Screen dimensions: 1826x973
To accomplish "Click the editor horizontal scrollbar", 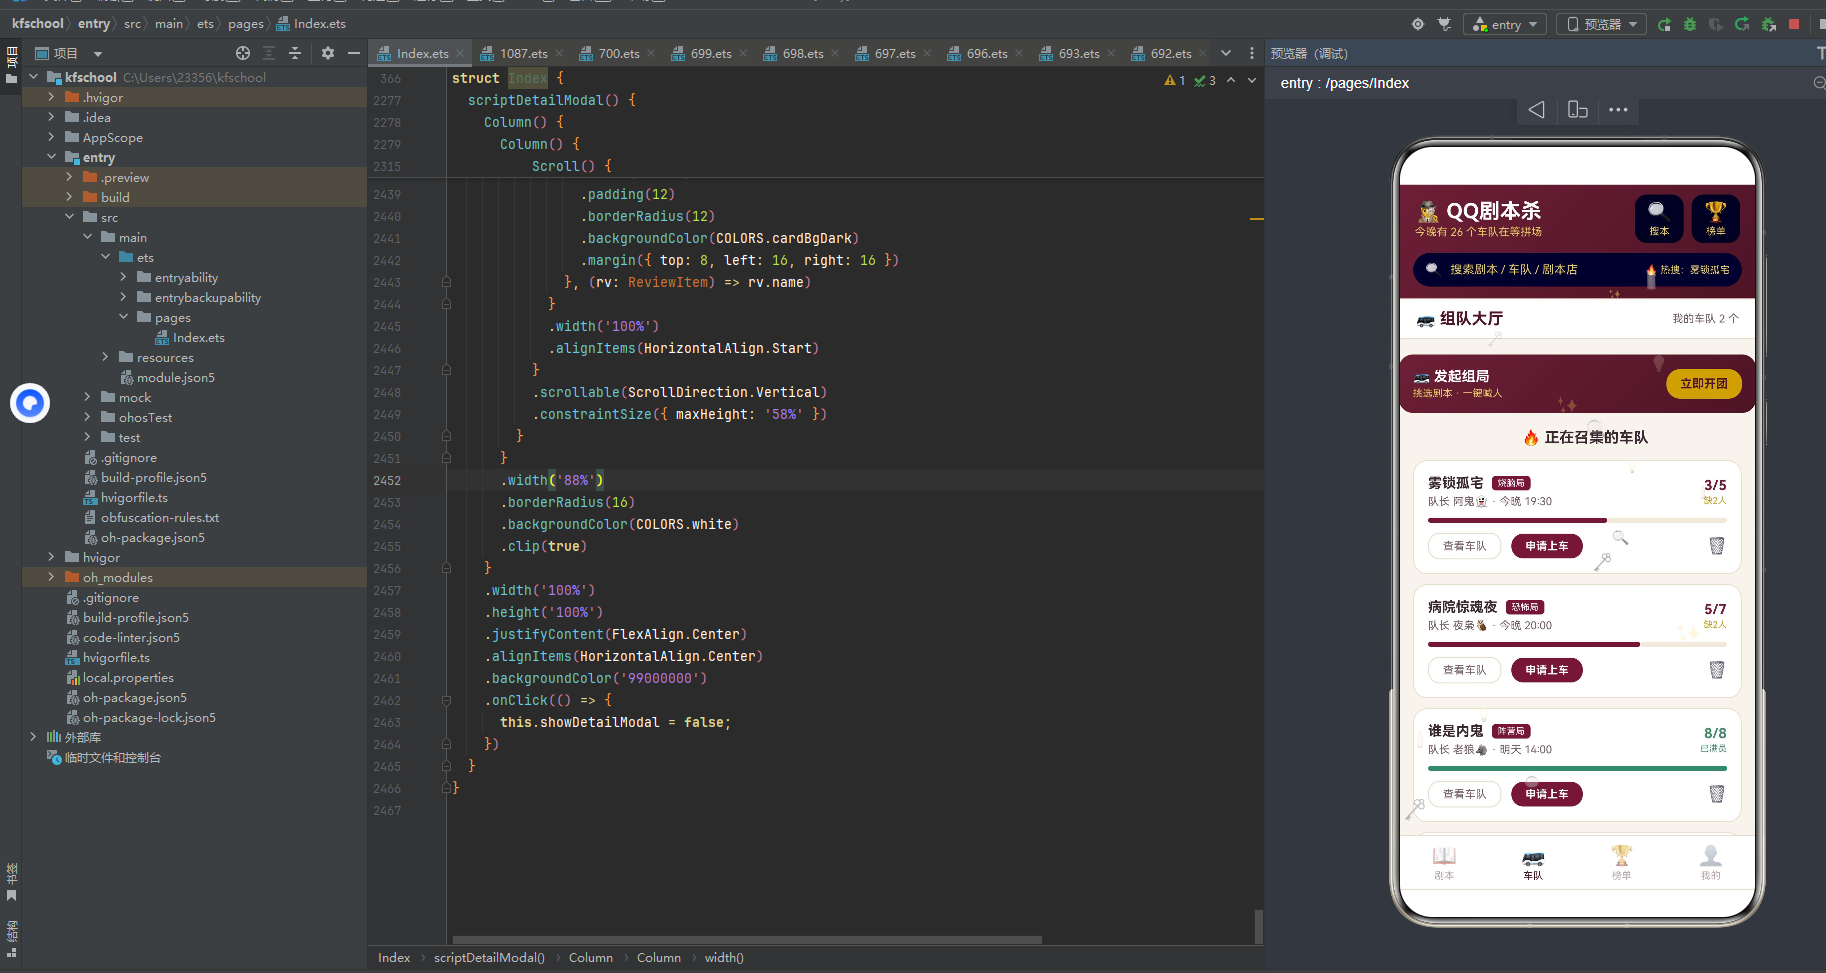I will [x=747, y=940].
